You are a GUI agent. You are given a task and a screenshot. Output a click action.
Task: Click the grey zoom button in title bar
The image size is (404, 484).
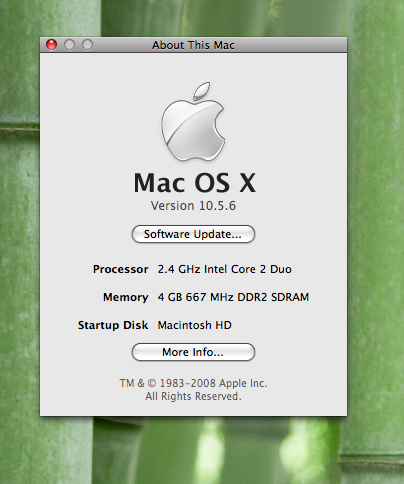[87, 44]
